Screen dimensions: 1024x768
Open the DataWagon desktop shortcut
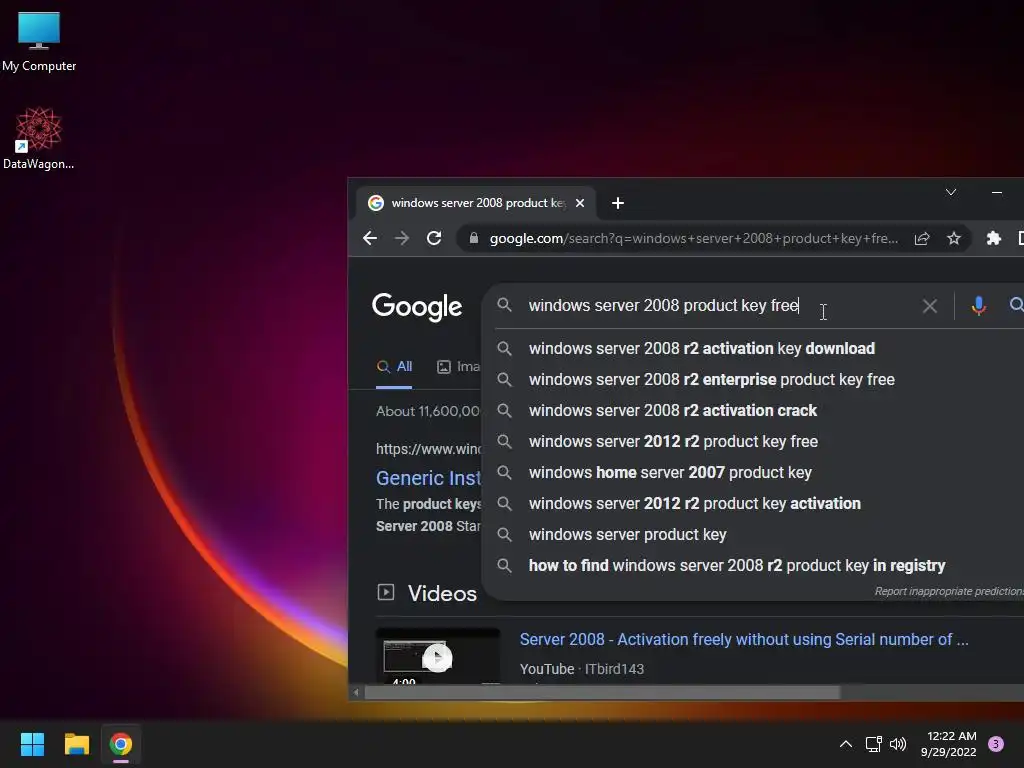39,138
